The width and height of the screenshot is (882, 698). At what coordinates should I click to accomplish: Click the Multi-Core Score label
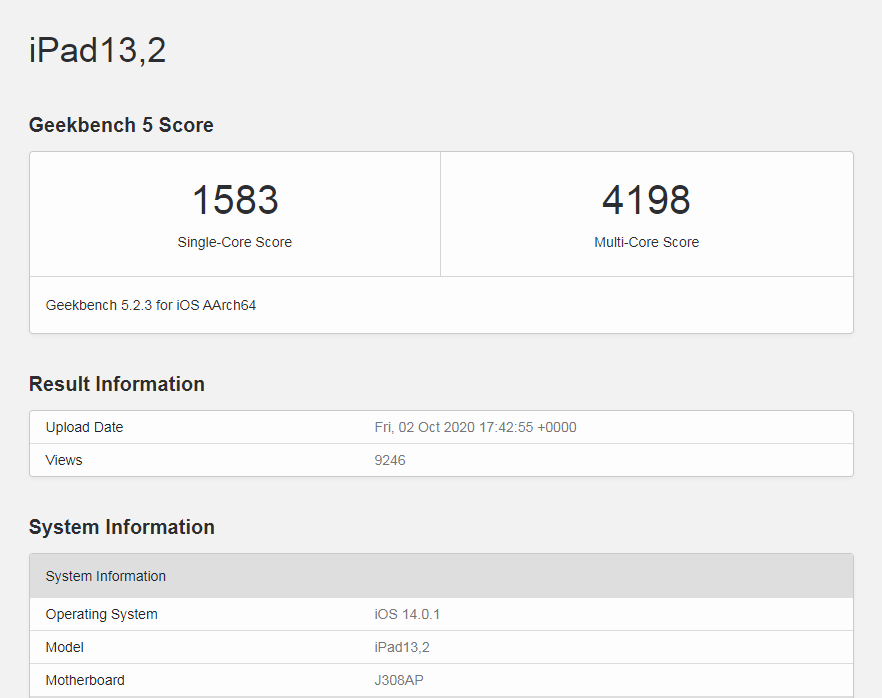point(646,242)
